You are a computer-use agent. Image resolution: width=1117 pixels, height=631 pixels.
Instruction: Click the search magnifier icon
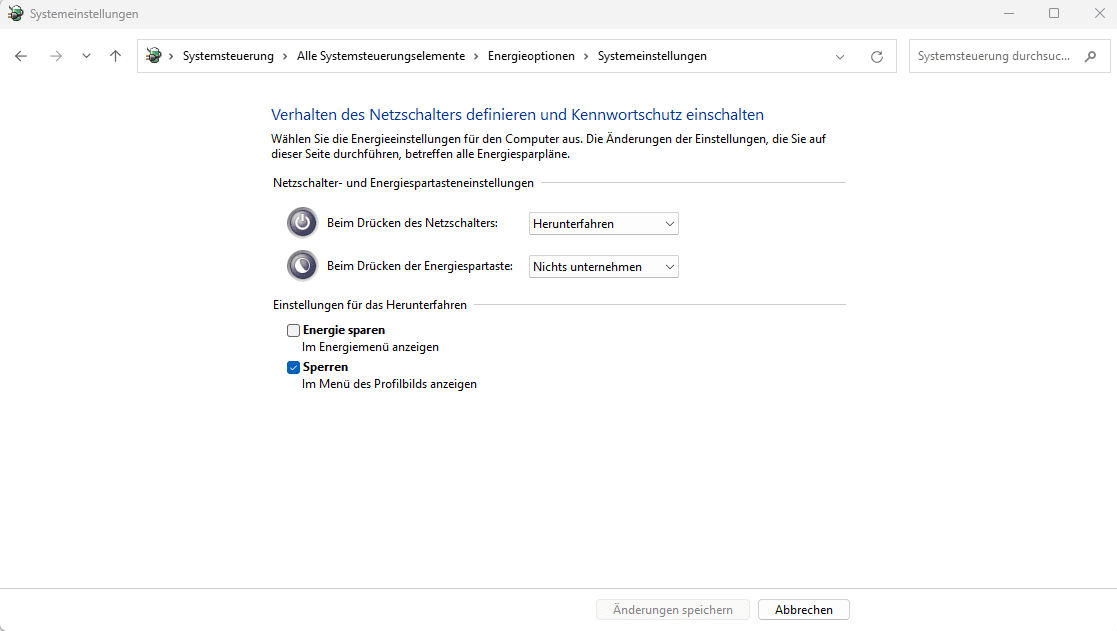[1090, 56]
